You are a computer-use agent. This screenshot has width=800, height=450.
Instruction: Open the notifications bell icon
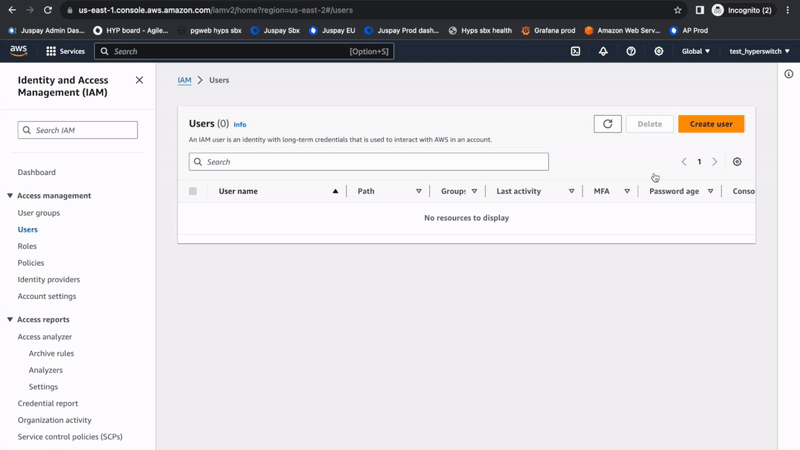click(603, 51)
